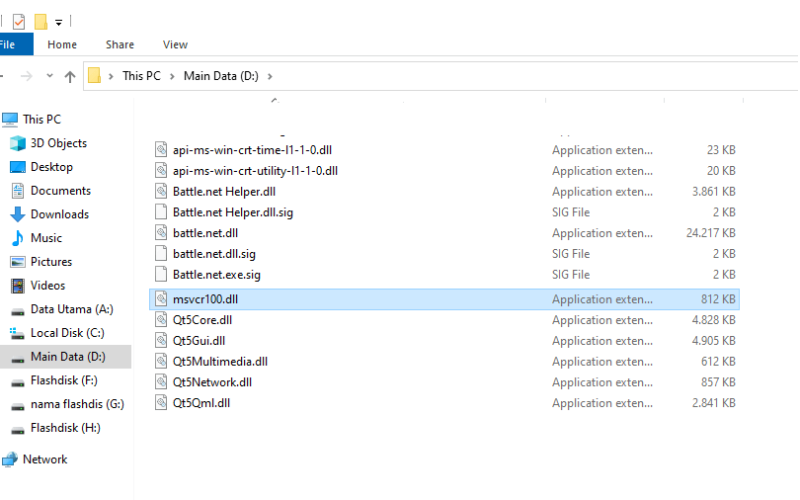The image size is (800, 500).
Task: Select the battle.net.dll file icon
Action: 161,233
